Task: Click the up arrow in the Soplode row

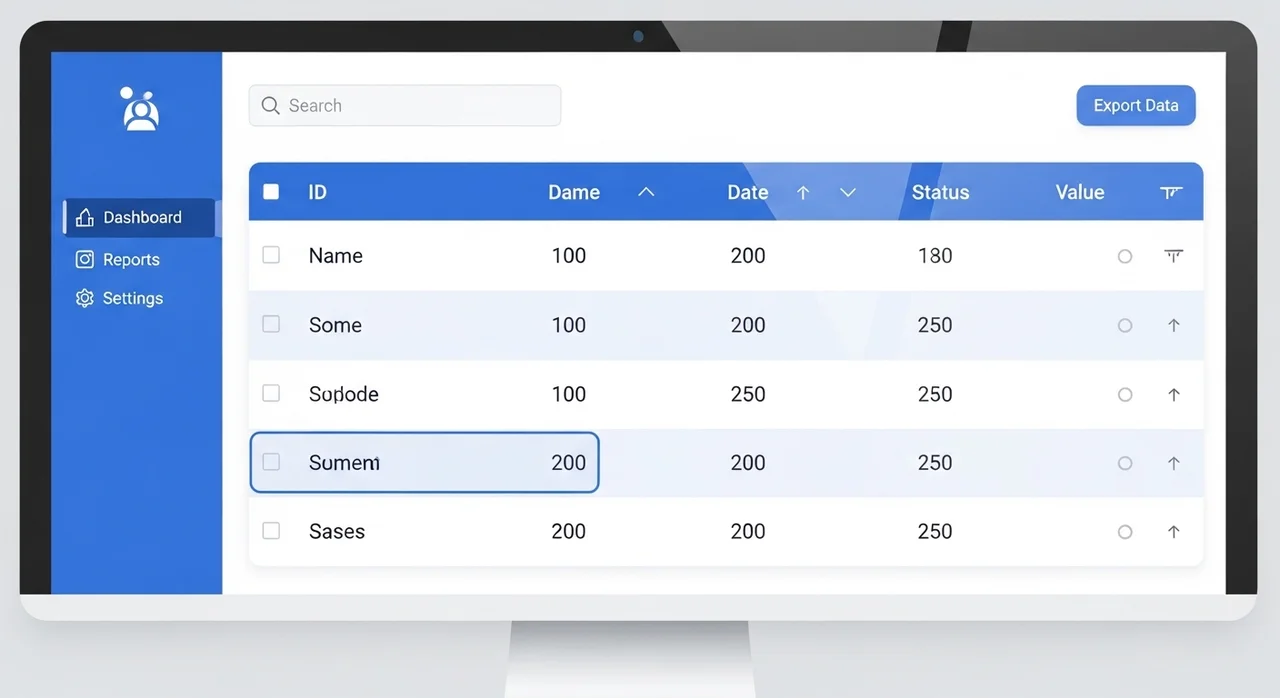Action: [x=1174, y=394]
